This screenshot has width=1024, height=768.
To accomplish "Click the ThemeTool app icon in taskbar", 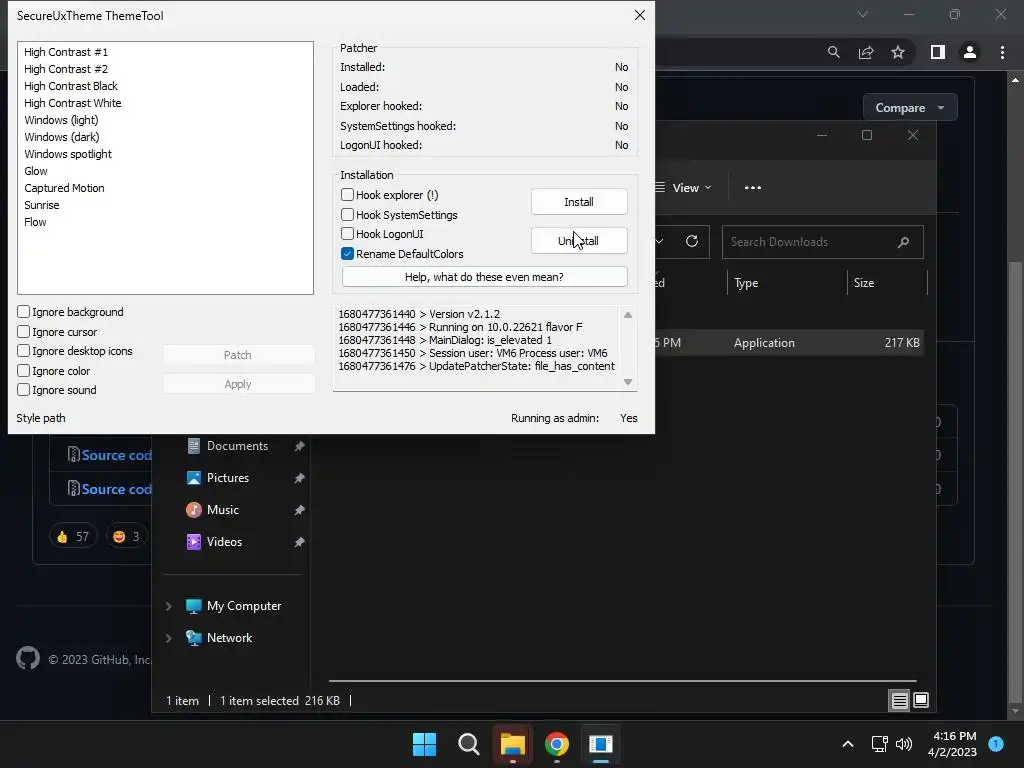I will (600, 744).
